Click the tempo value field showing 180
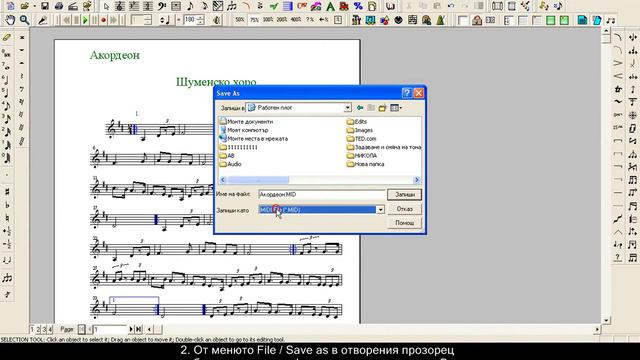 pyautogui.click(x=190, y=20)
